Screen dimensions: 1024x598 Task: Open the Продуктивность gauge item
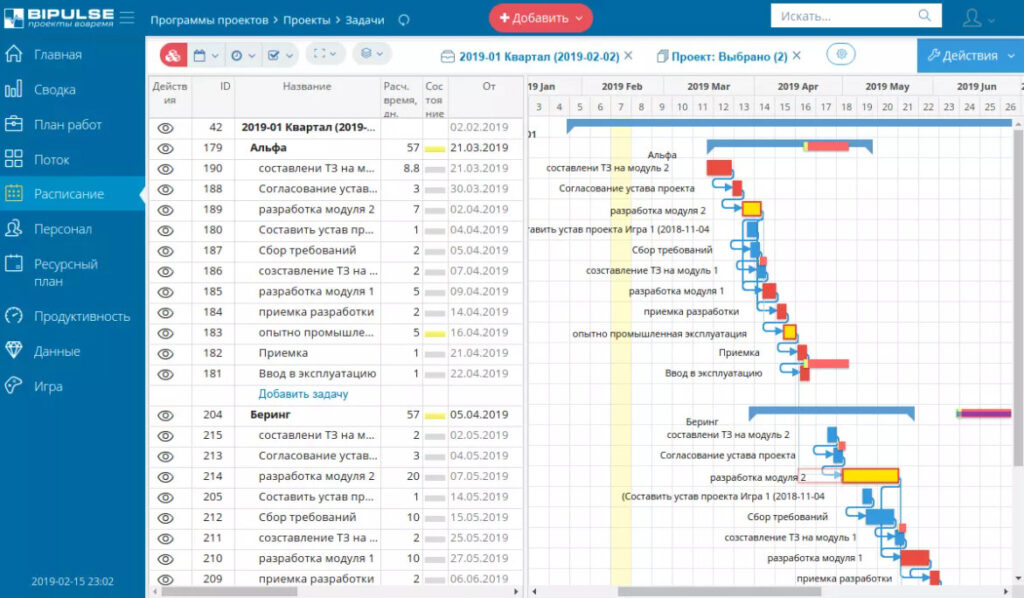tap(81, 316)
